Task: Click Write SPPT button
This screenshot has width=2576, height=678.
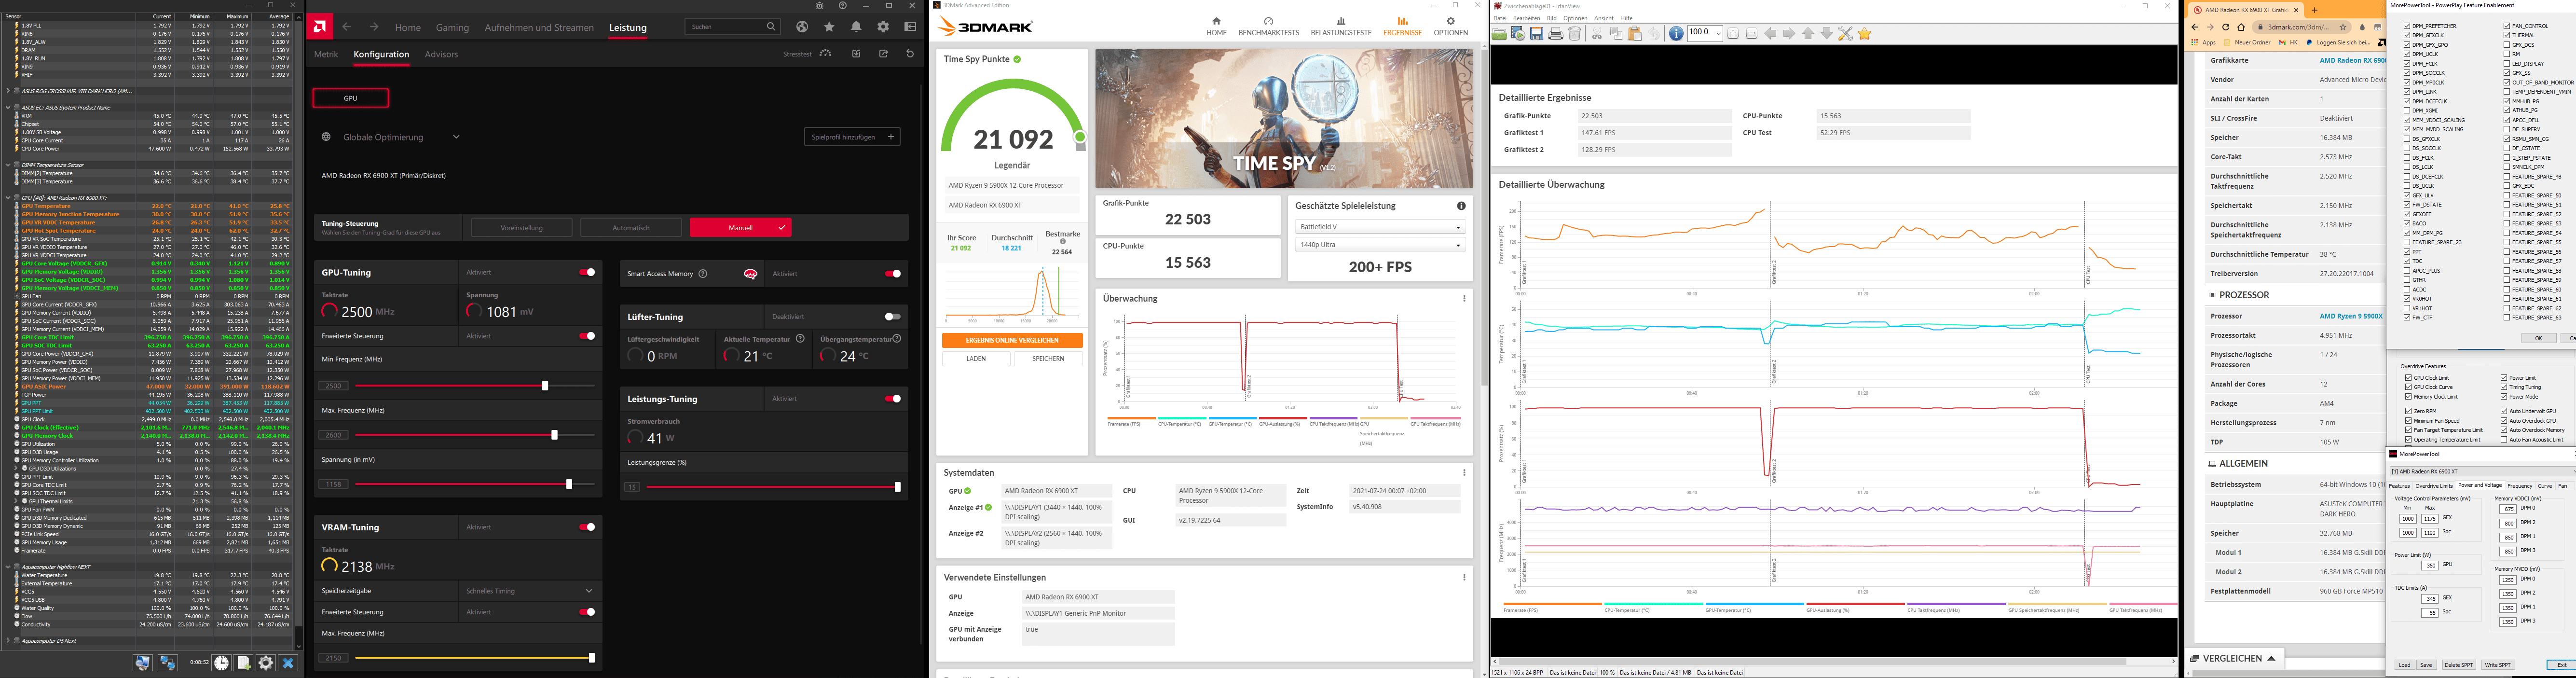Action: pos(2498,665)
